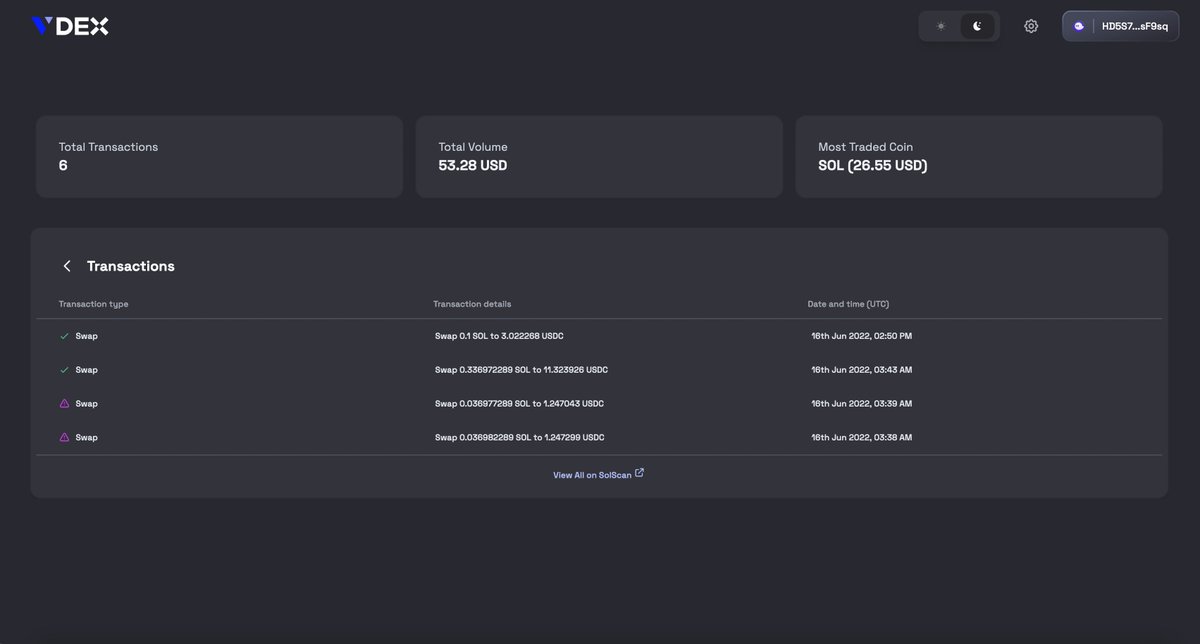The height and width of the screenshot is (644, 1200).
Task: Click Most Traded Coin SOL (26.55 USD)
Action: point(873,165)
